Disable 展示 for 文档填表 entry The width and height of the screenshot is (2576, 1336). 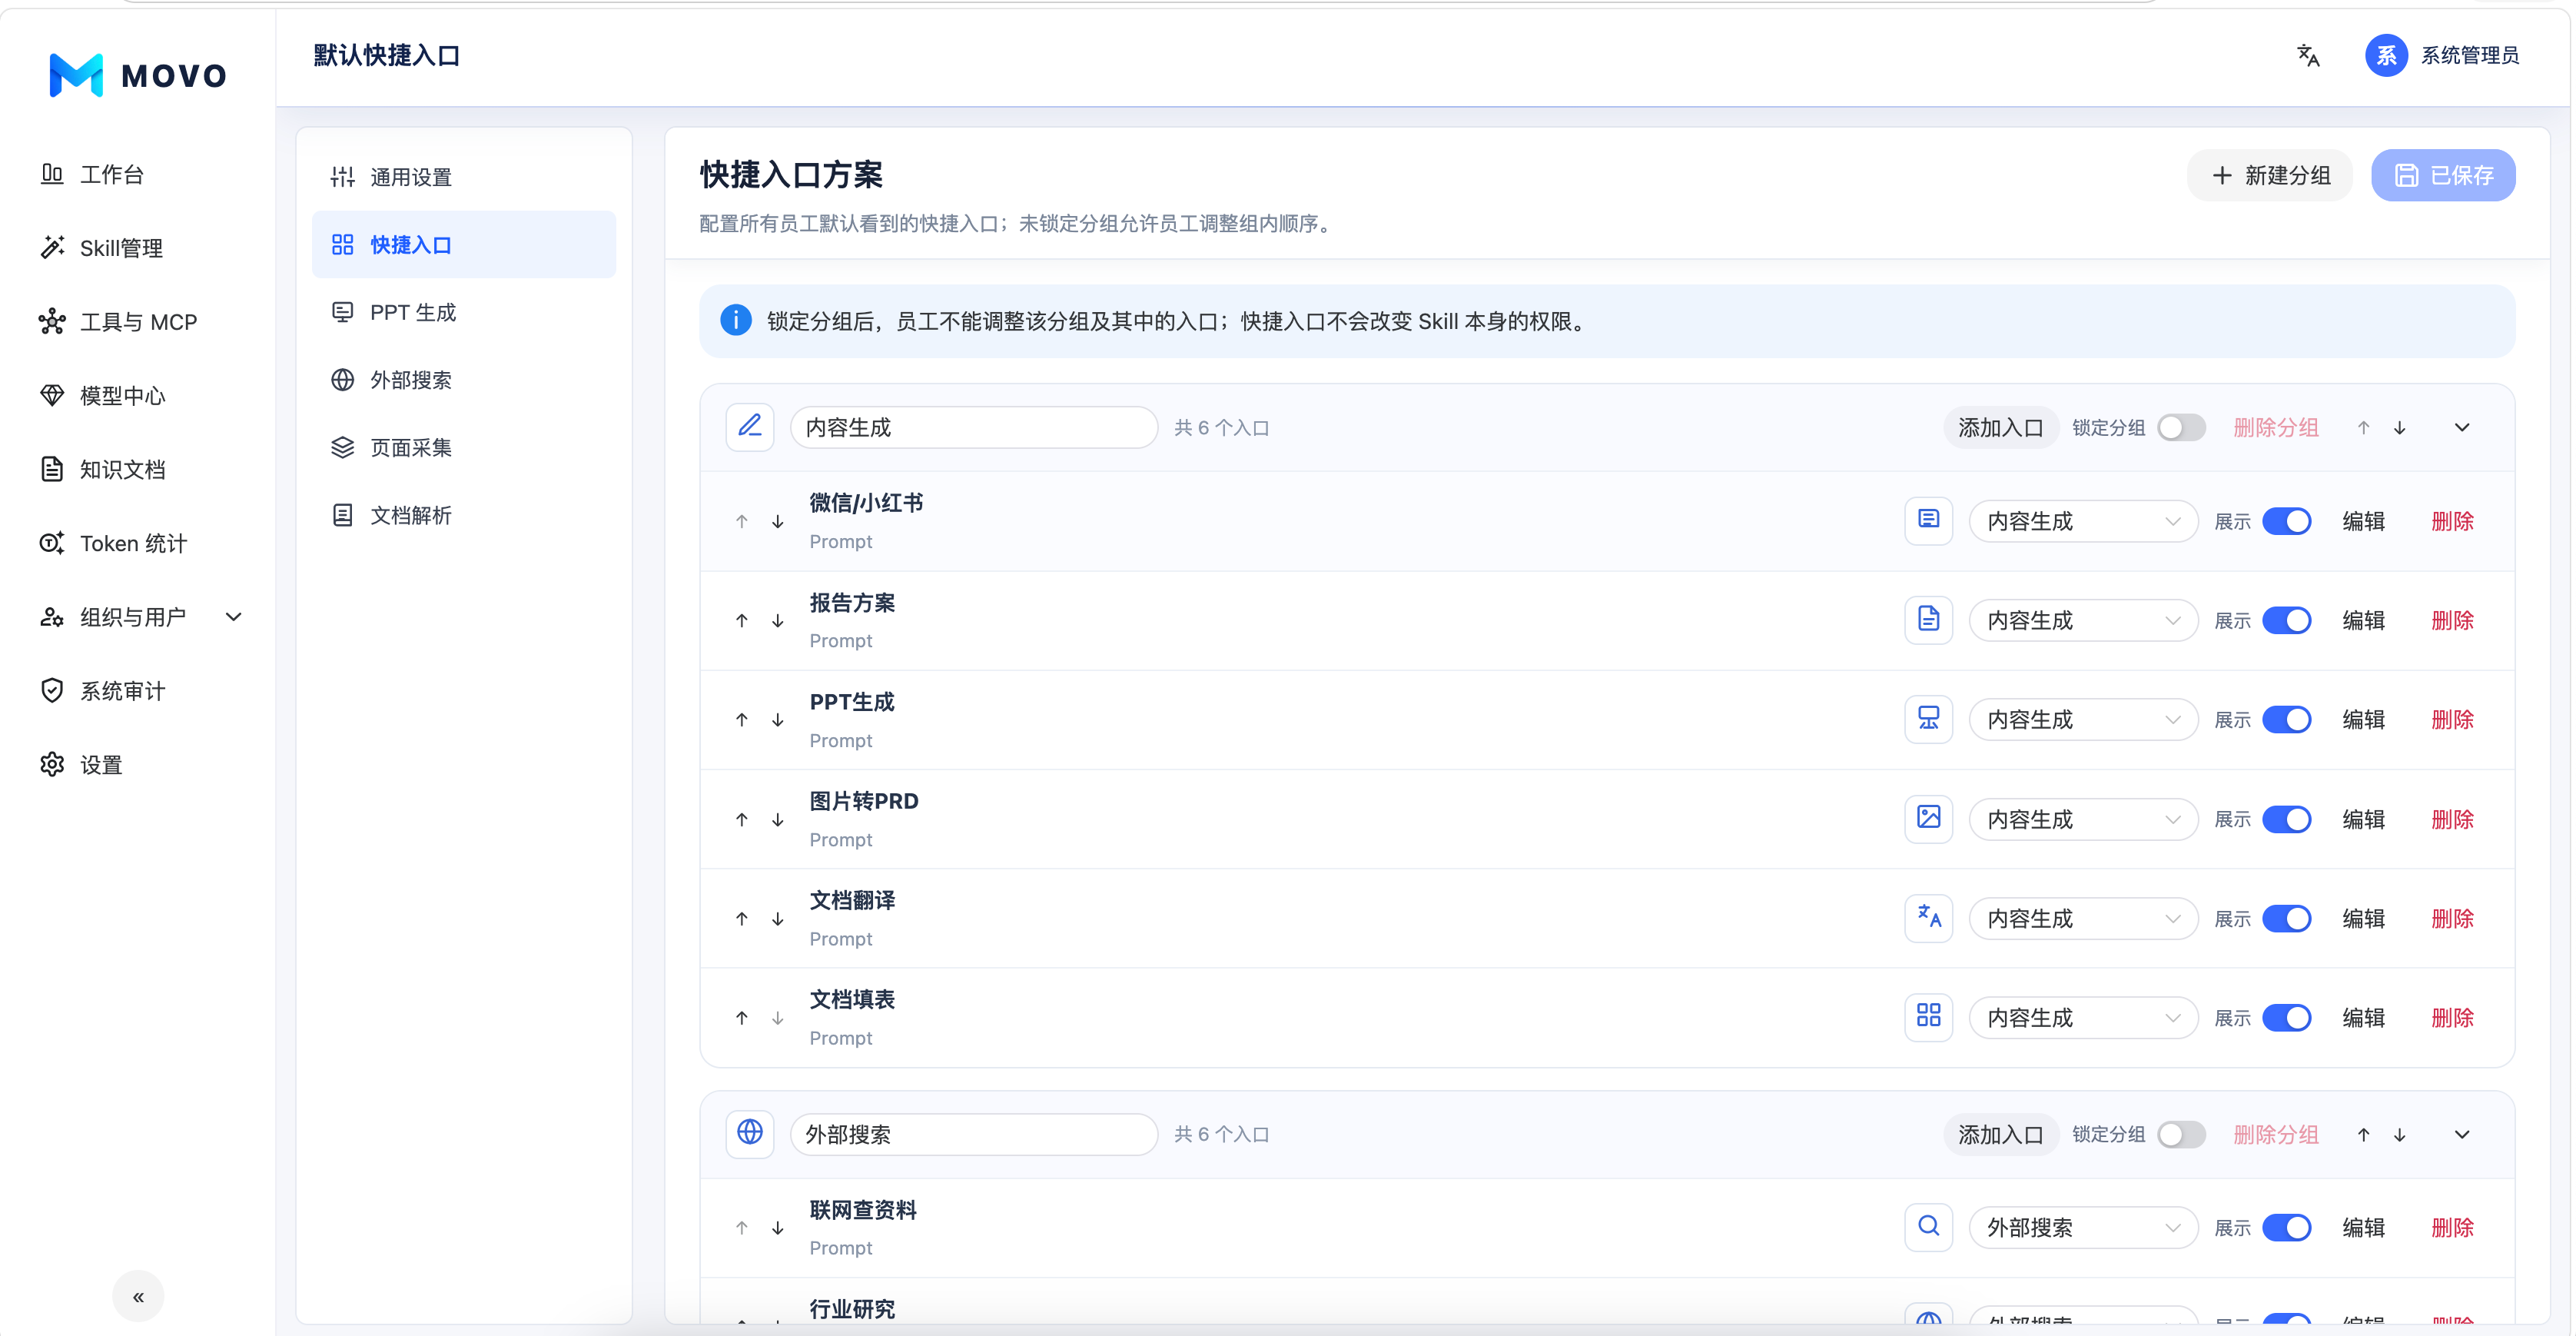click(2286, 1017)
